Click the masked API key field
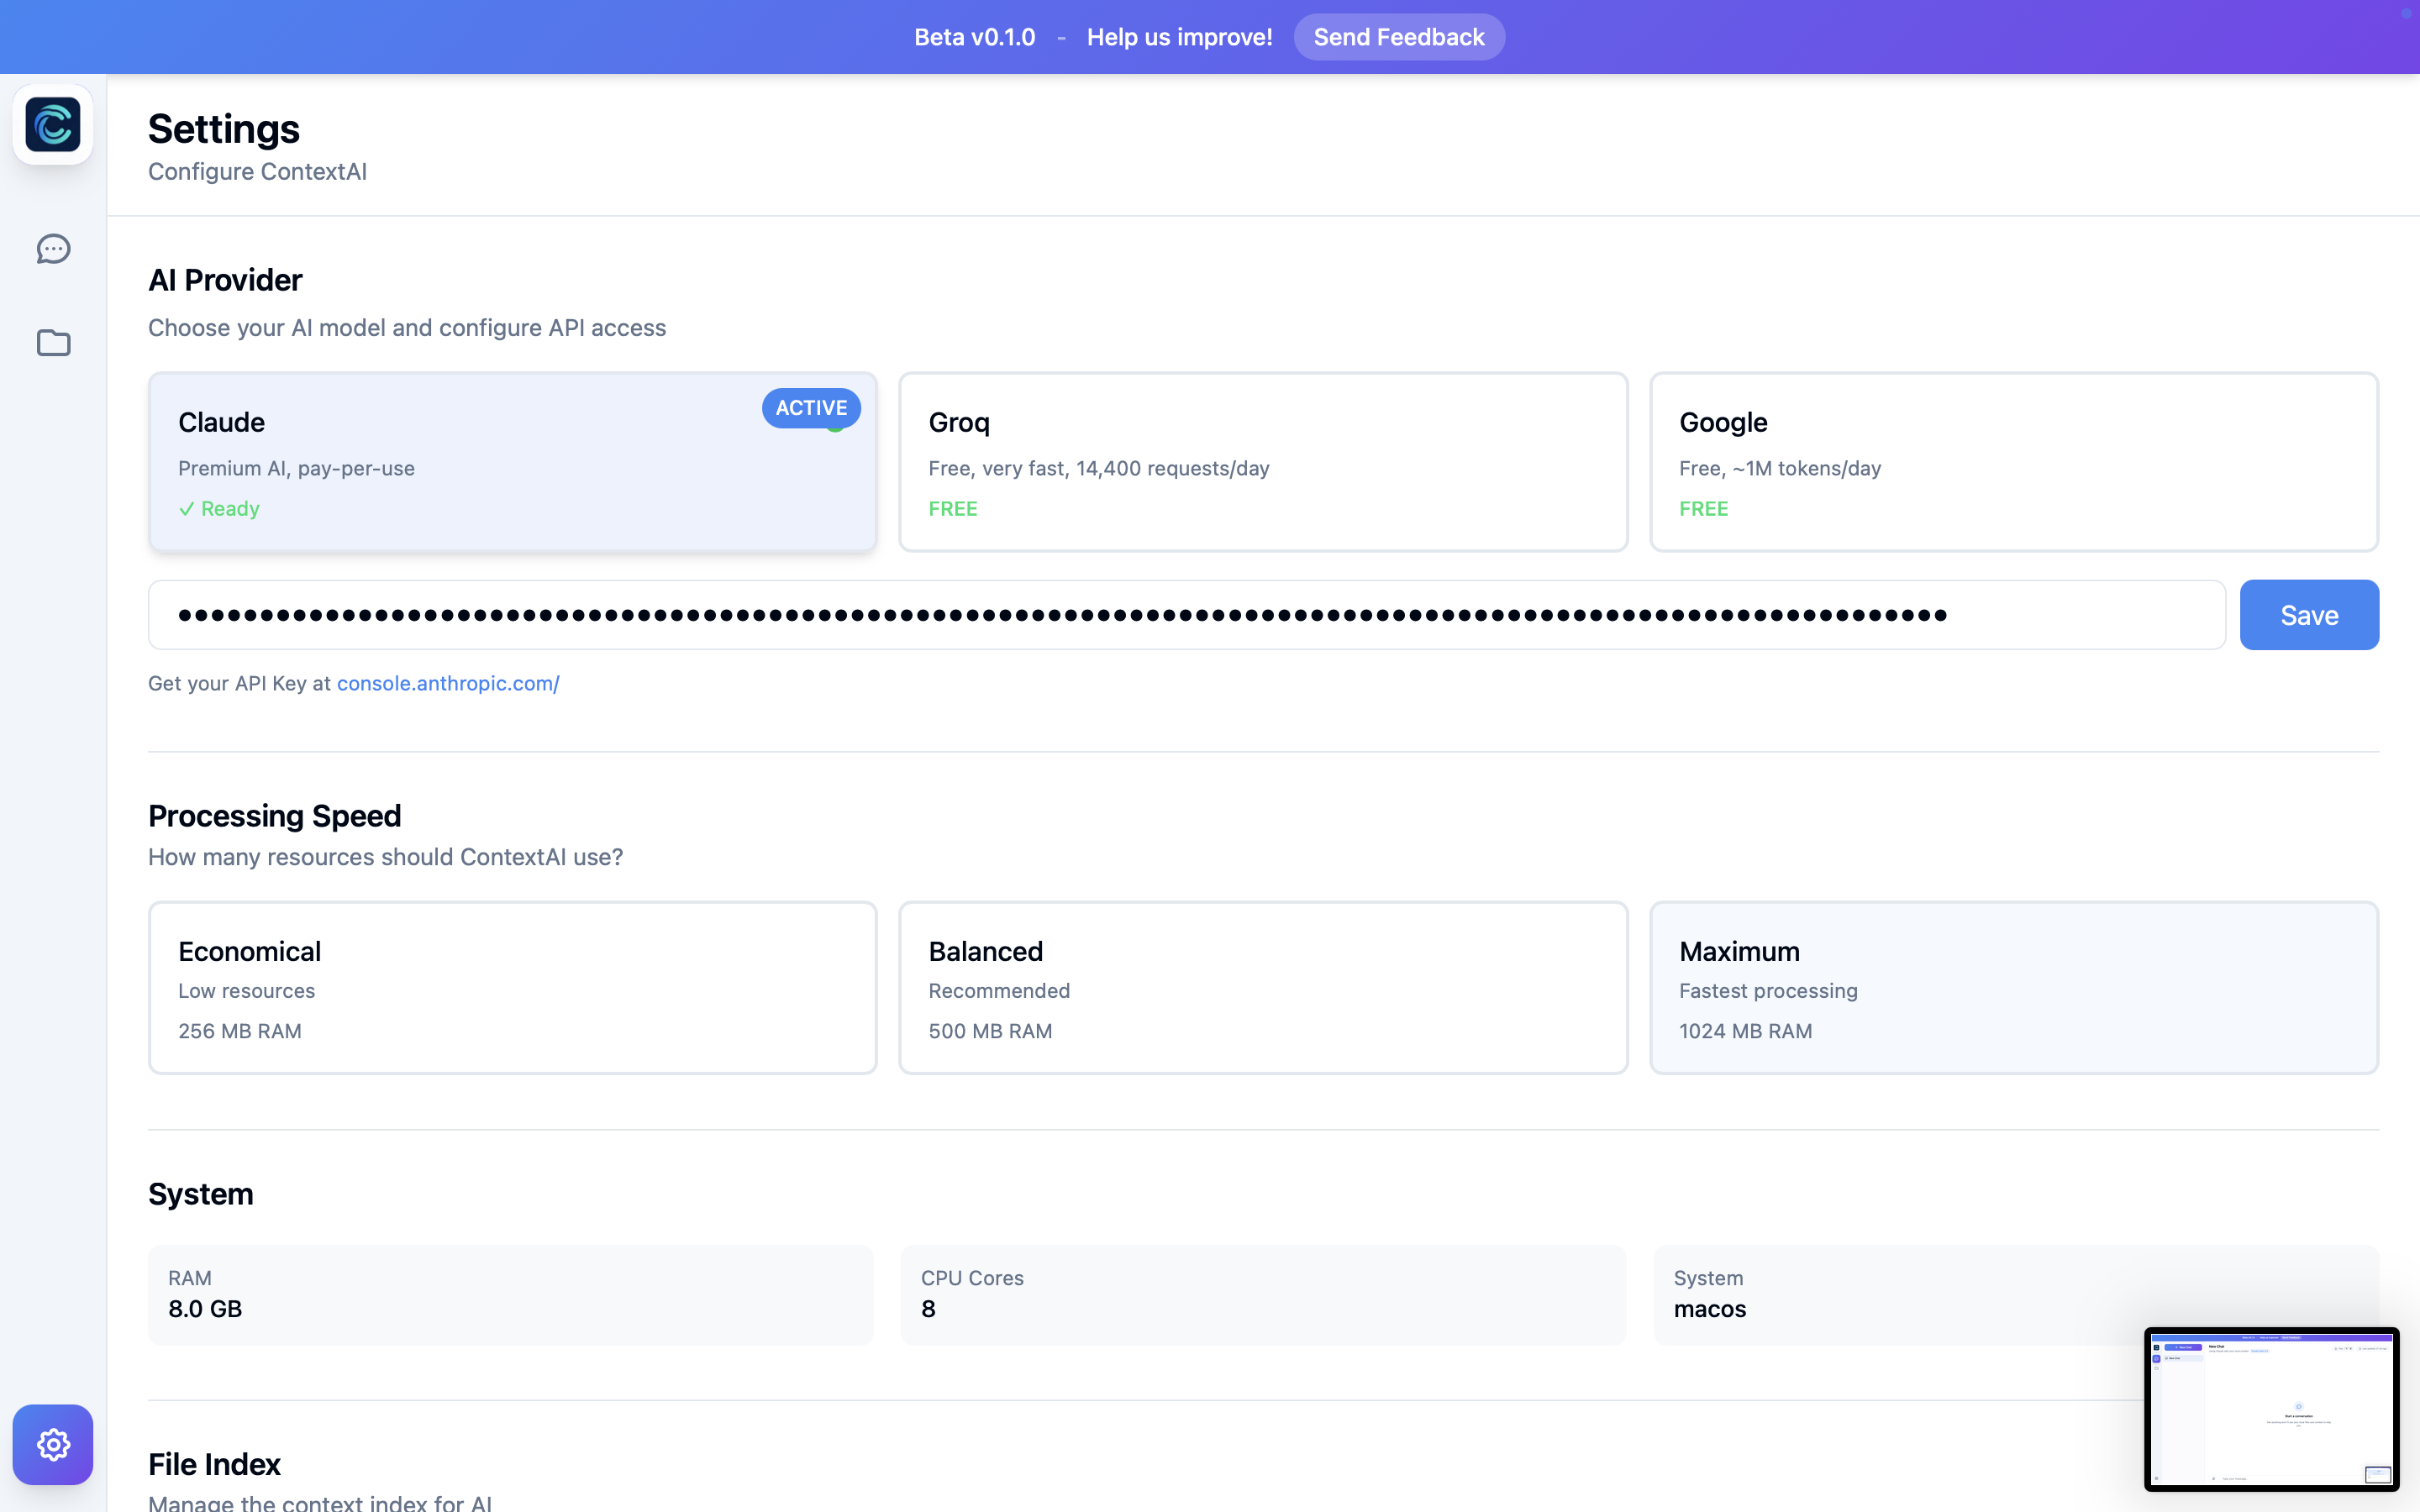This screenshot has width=2420, height=1512. pos(1186,615)
